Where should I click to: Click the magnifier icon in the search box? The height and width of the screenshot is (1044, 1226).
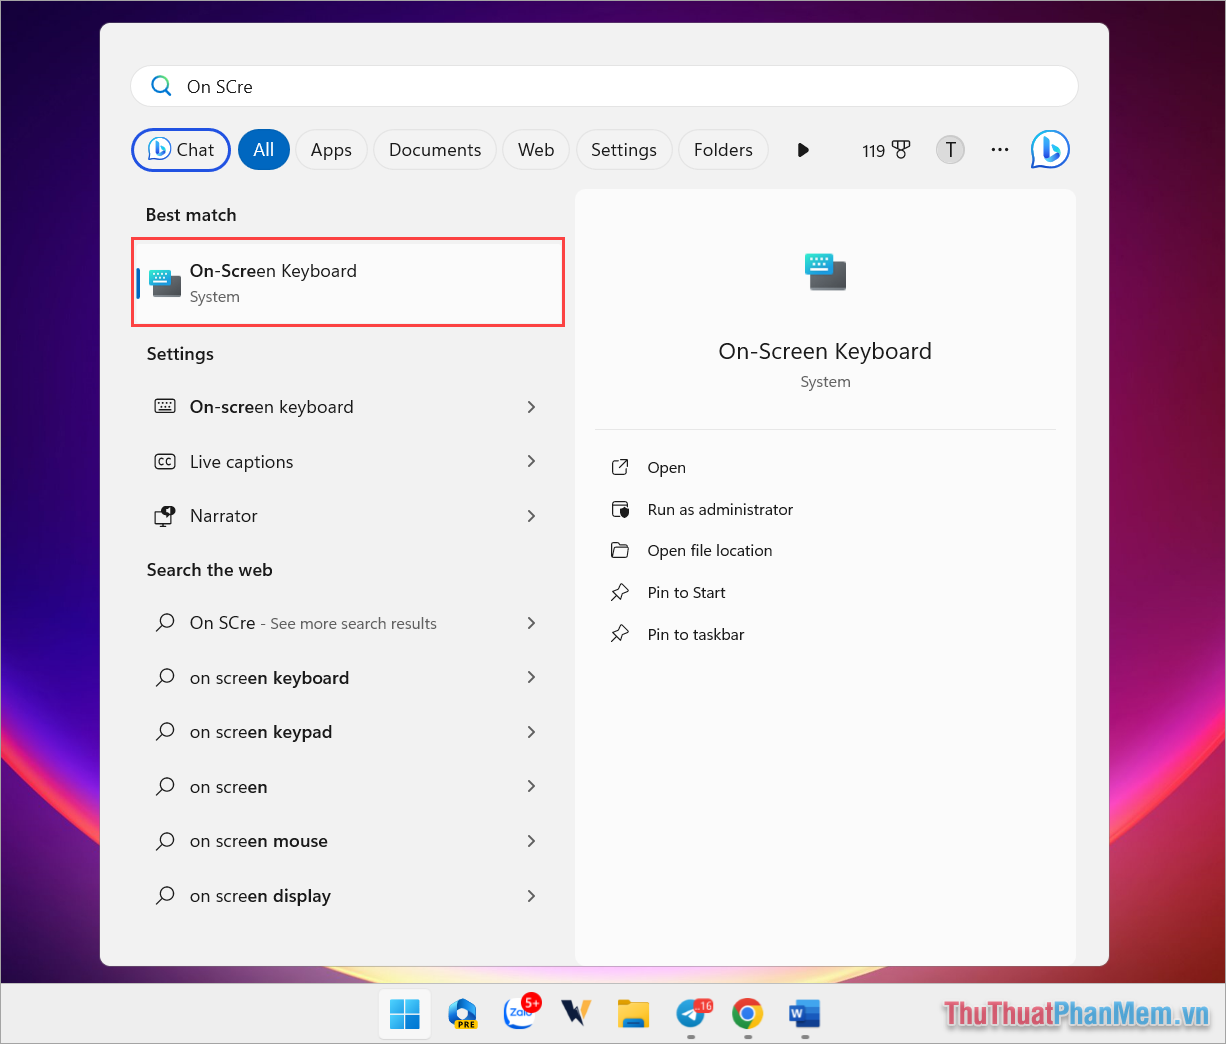click(161, 86)
